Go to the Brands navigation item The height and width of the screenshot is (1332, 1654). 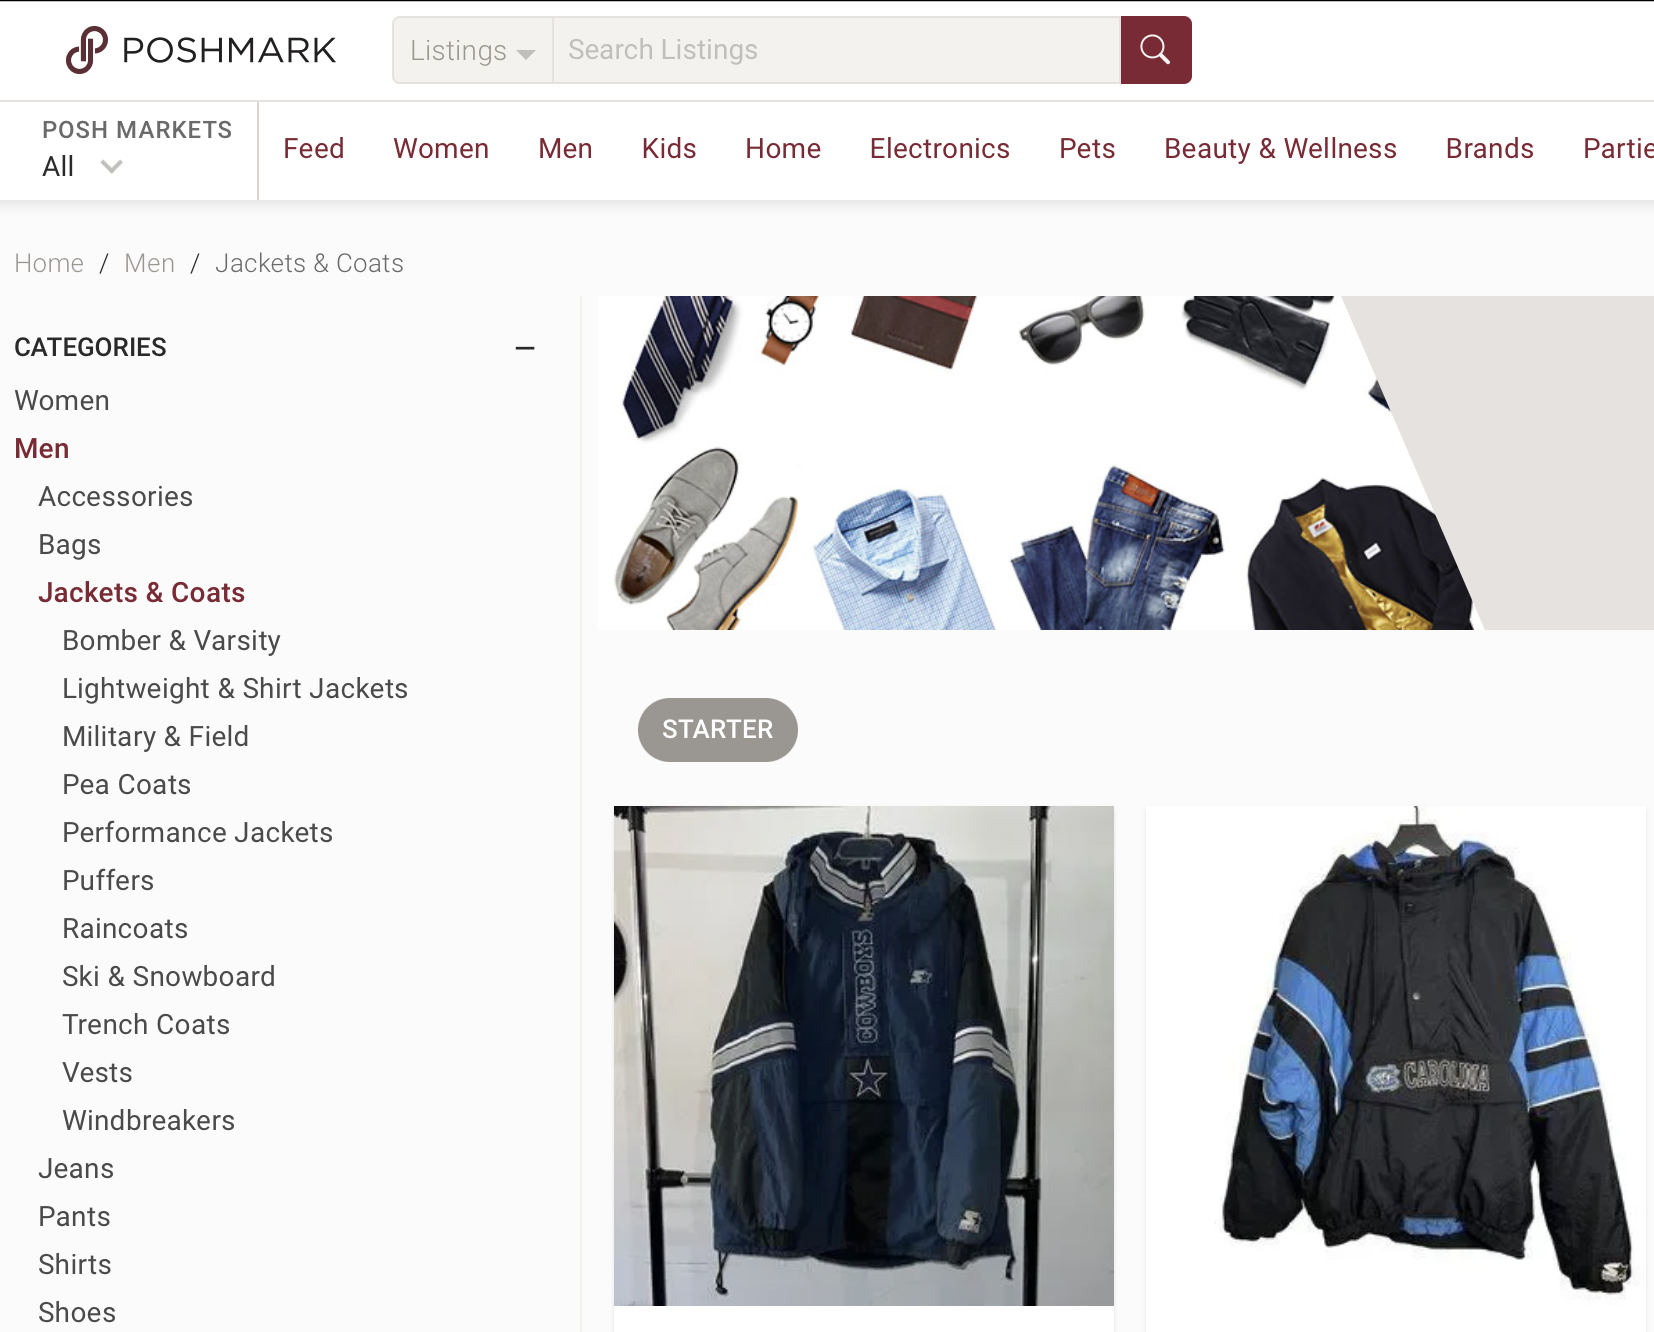pos(1489,149)
